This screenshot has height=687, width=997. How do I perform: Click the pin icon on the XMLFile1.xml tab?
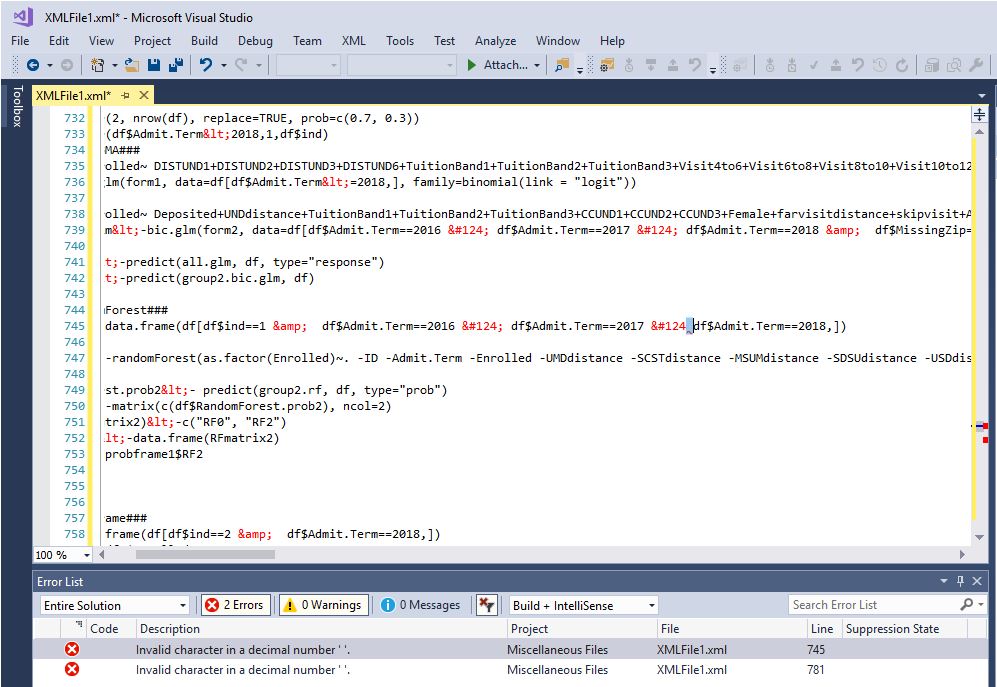pyautogui.click(x=125, y=95)
